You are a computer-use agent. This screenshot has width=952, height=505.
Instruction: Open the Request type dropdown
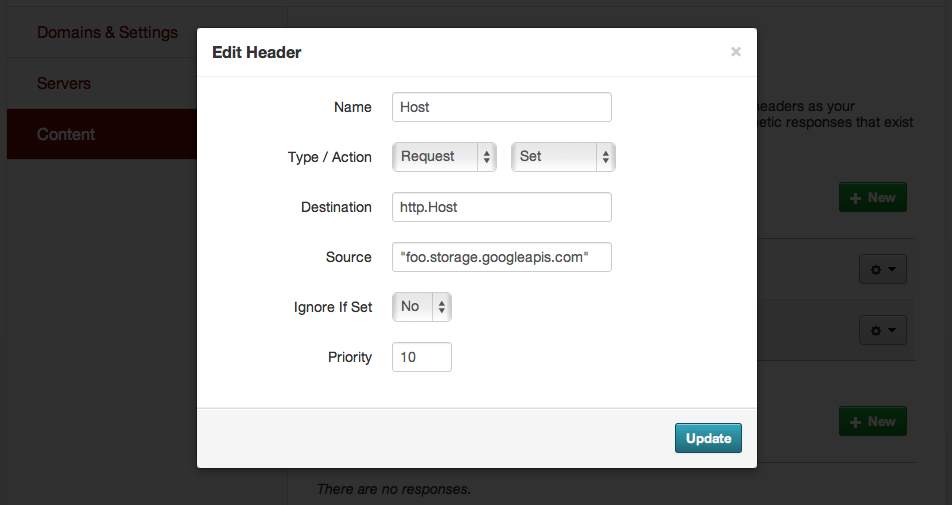(444, 157)
